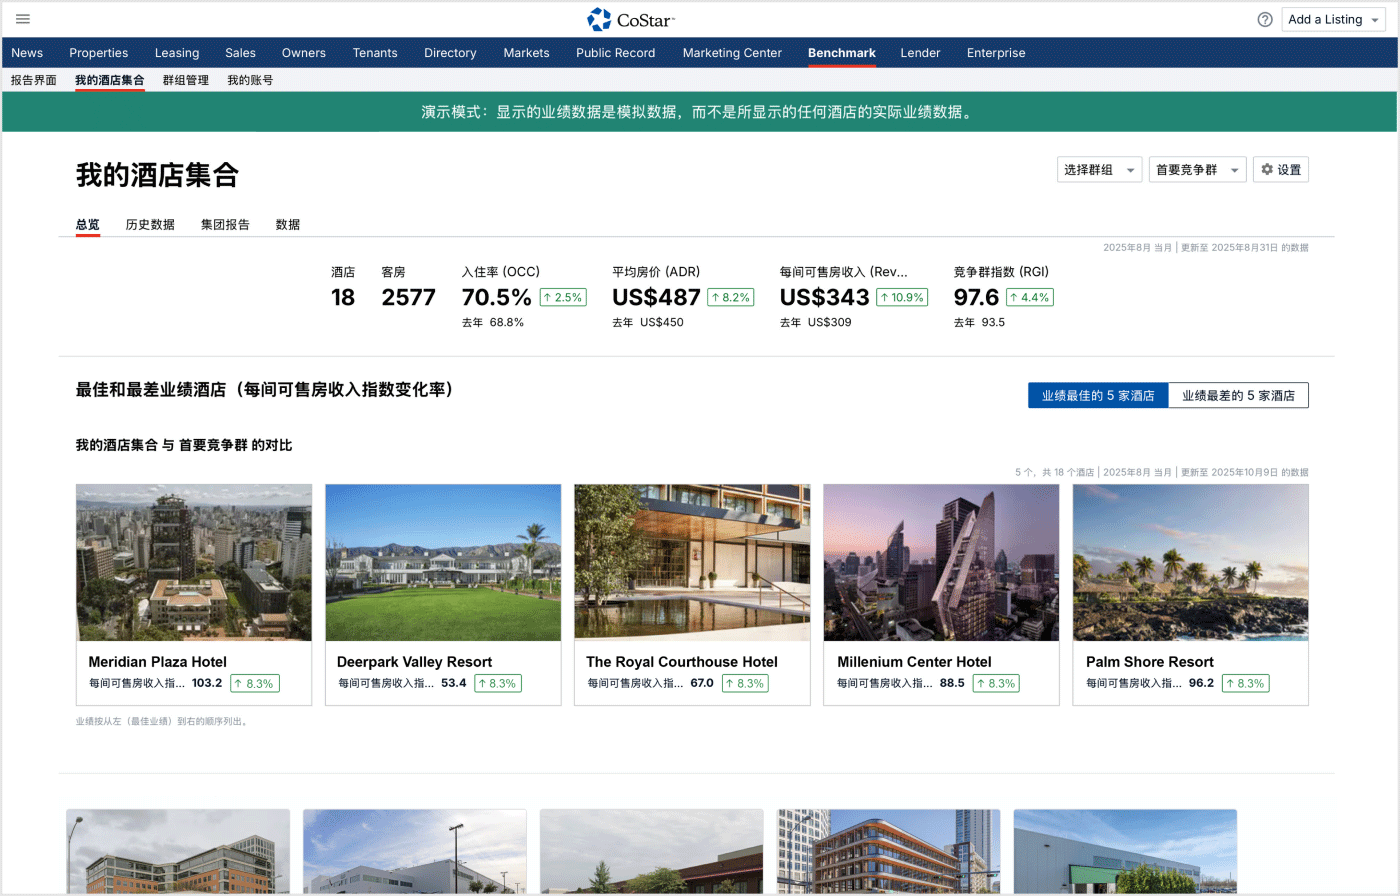
Task: Open the Markets menu item
Action: tap(526, 53)
